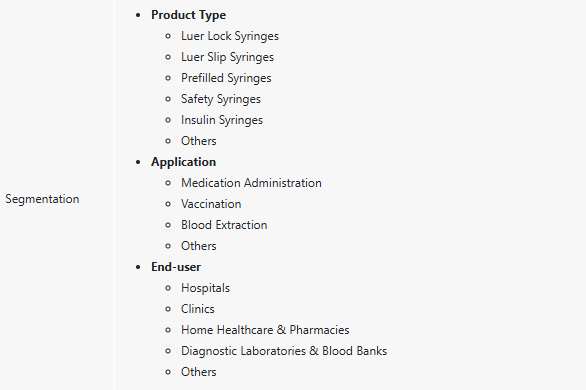Image resolution: width=586 pixels, height=390 pixels.
Task: Click Others under Application
Action: click(x=198, y=246)
